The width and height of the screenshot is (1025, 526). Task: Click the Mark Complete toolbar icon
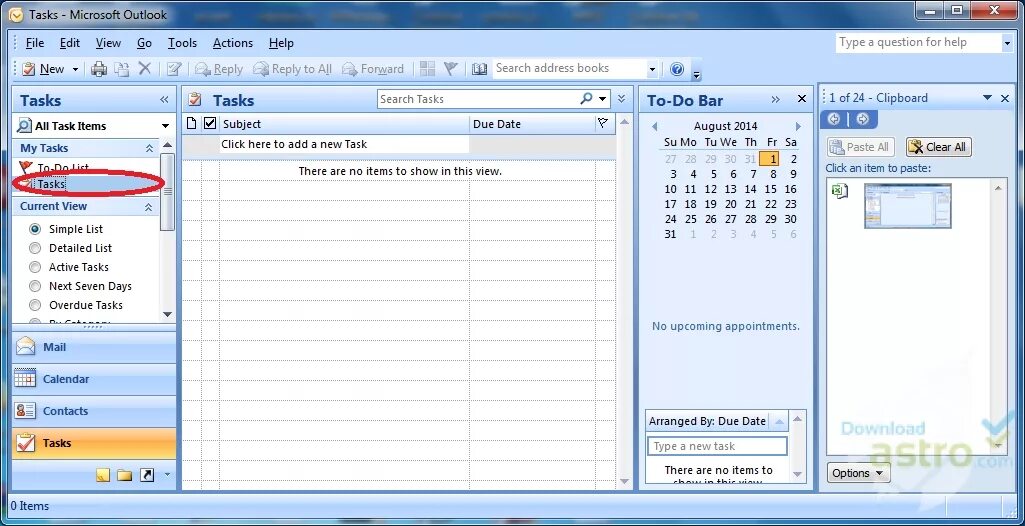[x=173, y=69]
